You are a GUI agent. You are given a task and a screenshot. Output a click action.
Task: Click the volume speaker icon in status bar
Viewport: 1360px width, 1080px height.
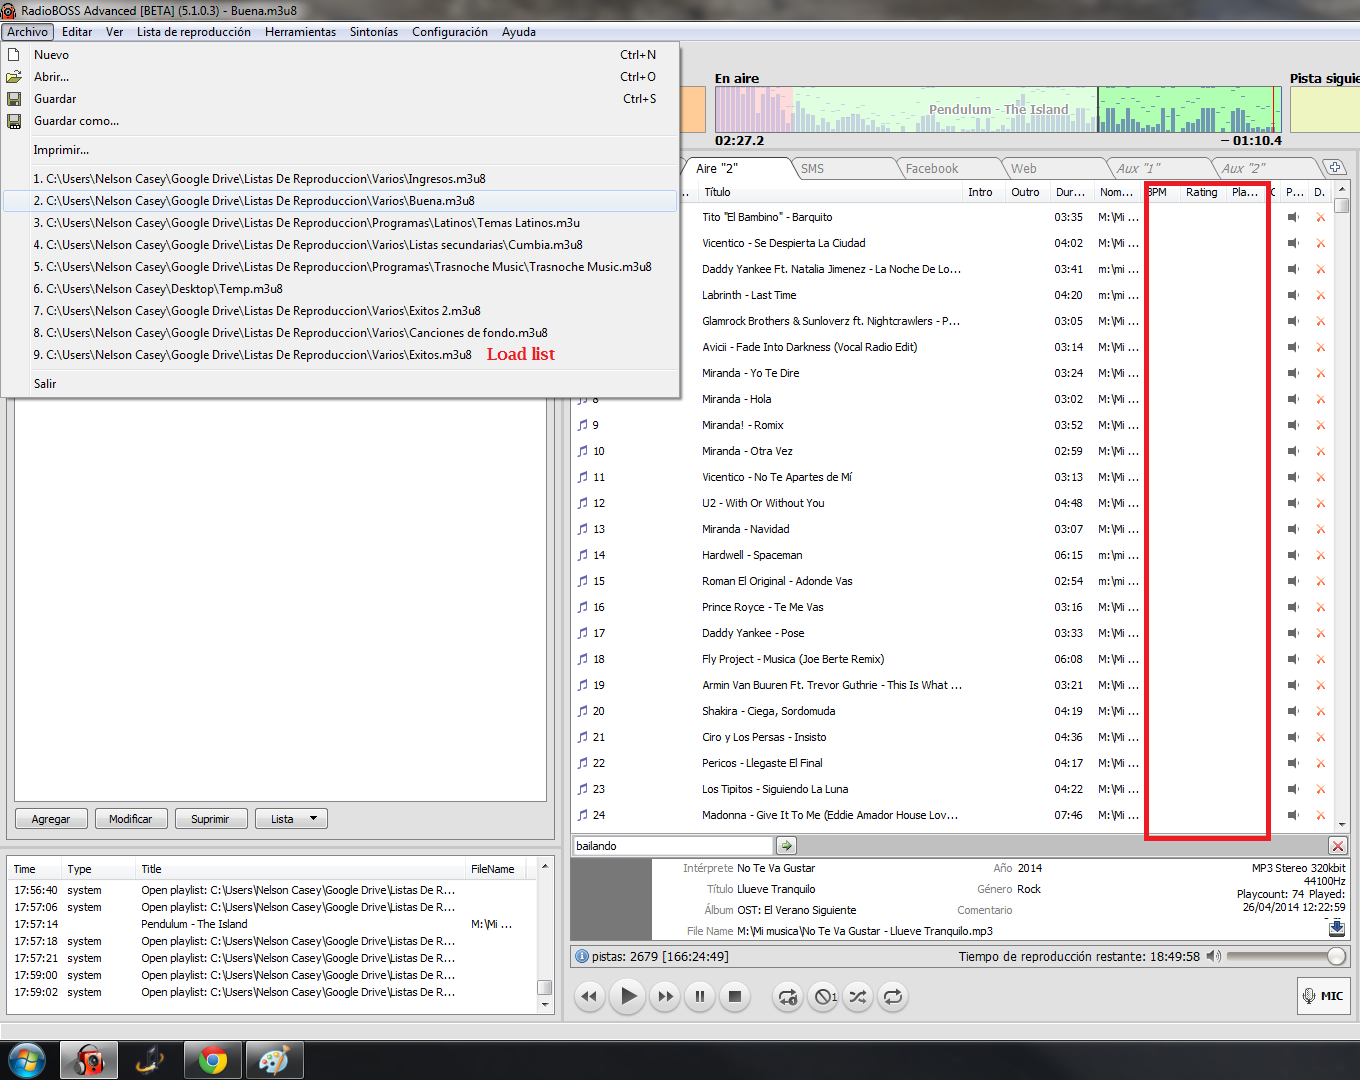(x=1213, y=957)
